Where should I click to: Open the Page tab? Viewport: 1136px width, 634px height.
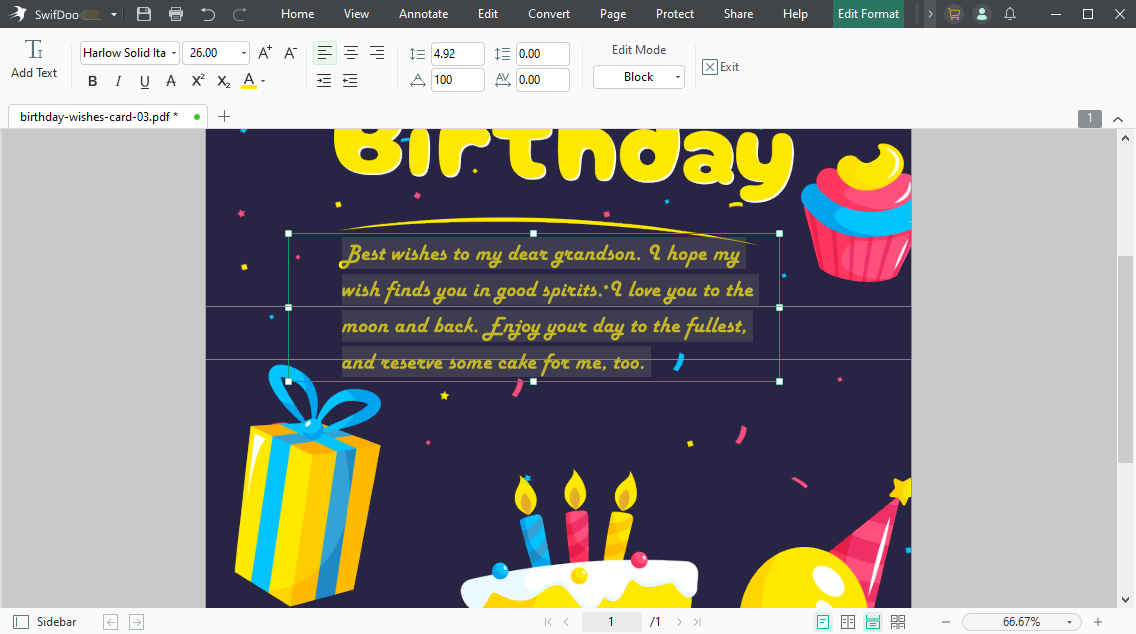(613, 14)
